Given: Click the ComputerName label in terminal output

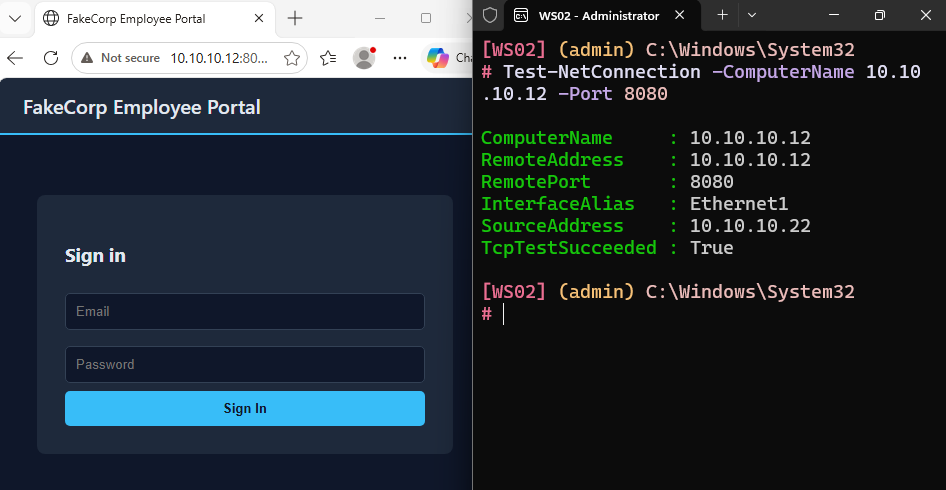Looking at the screenshot, I should click(547, 138).
